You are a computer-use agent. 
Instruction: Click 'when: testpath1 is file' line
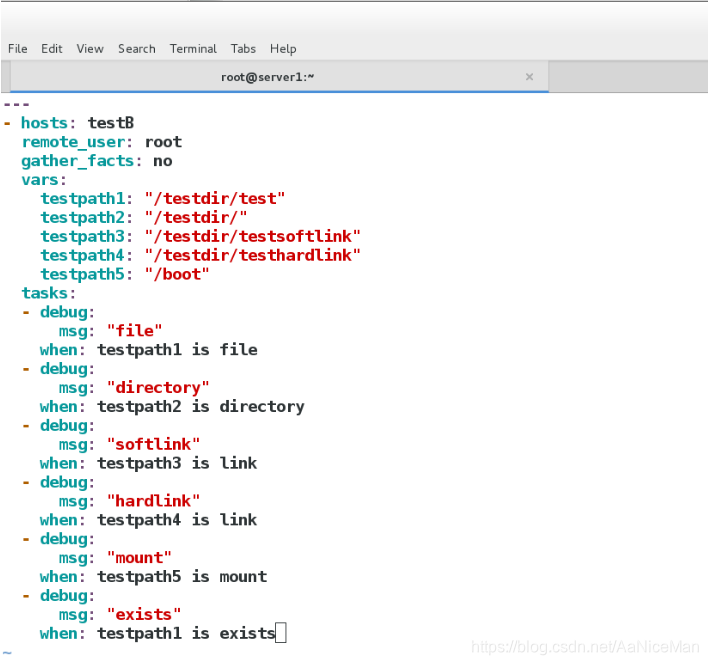tap(149, 350)
